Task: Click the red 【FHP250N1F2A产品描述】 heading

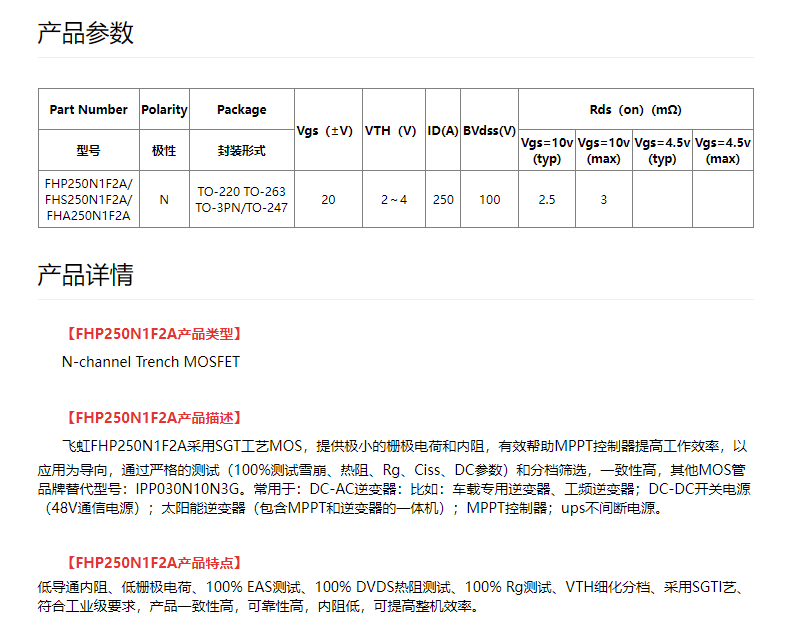Action: pyautogui.click(x=153, y=418)
